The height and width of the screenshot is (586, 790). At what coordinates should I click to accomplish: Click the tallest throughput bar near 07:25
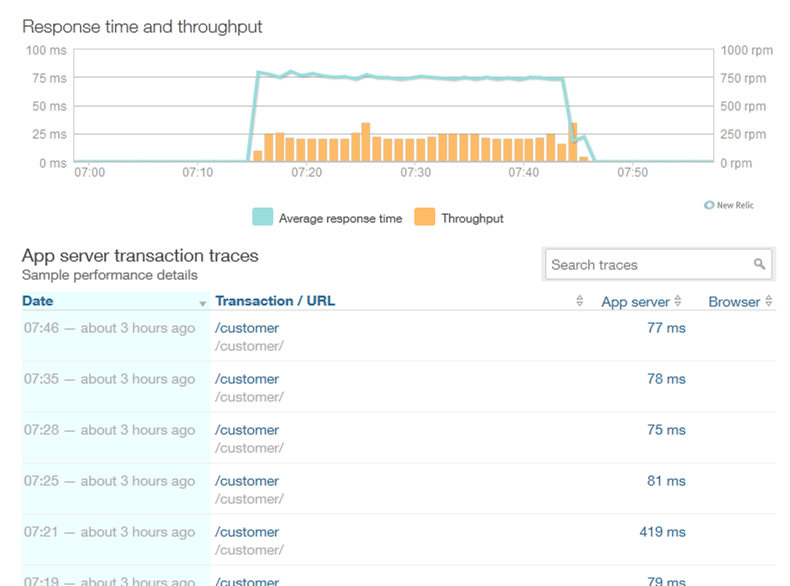pyautogui.click(x=365, y=142)
